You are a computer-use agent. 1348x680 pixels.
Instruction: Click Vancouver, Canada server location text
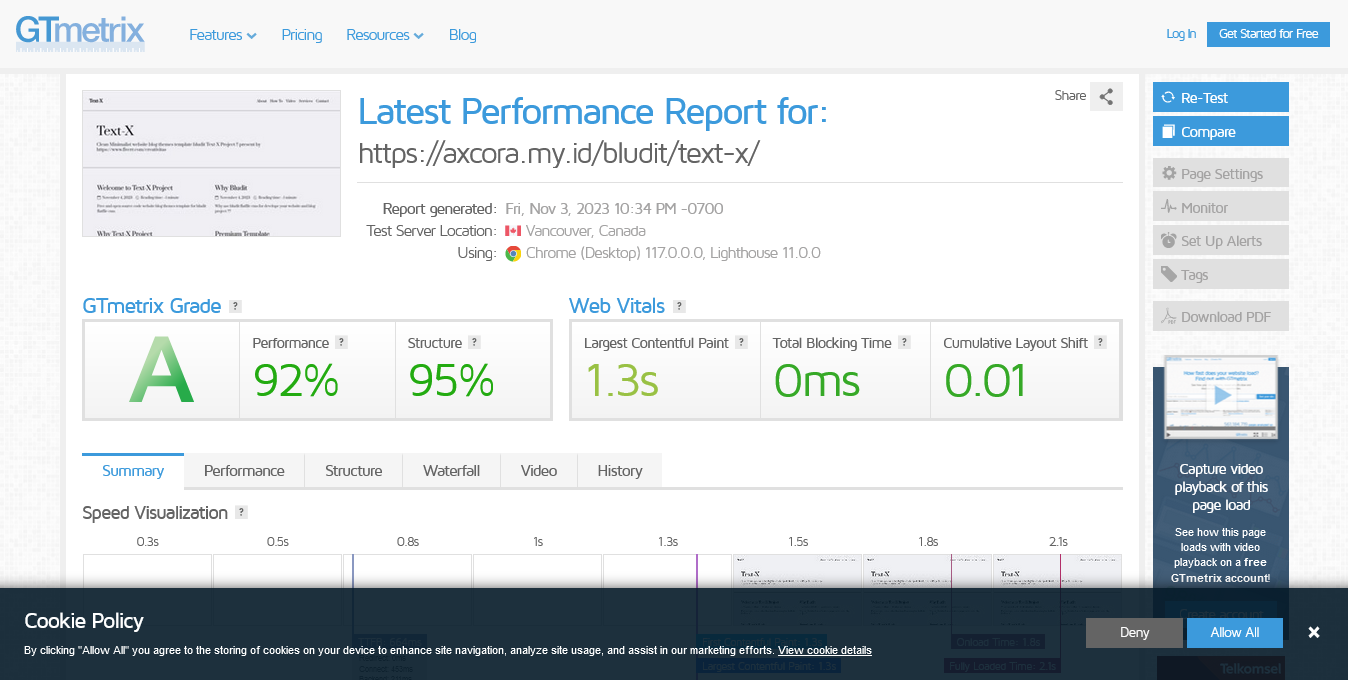click(x=586, y=231)
